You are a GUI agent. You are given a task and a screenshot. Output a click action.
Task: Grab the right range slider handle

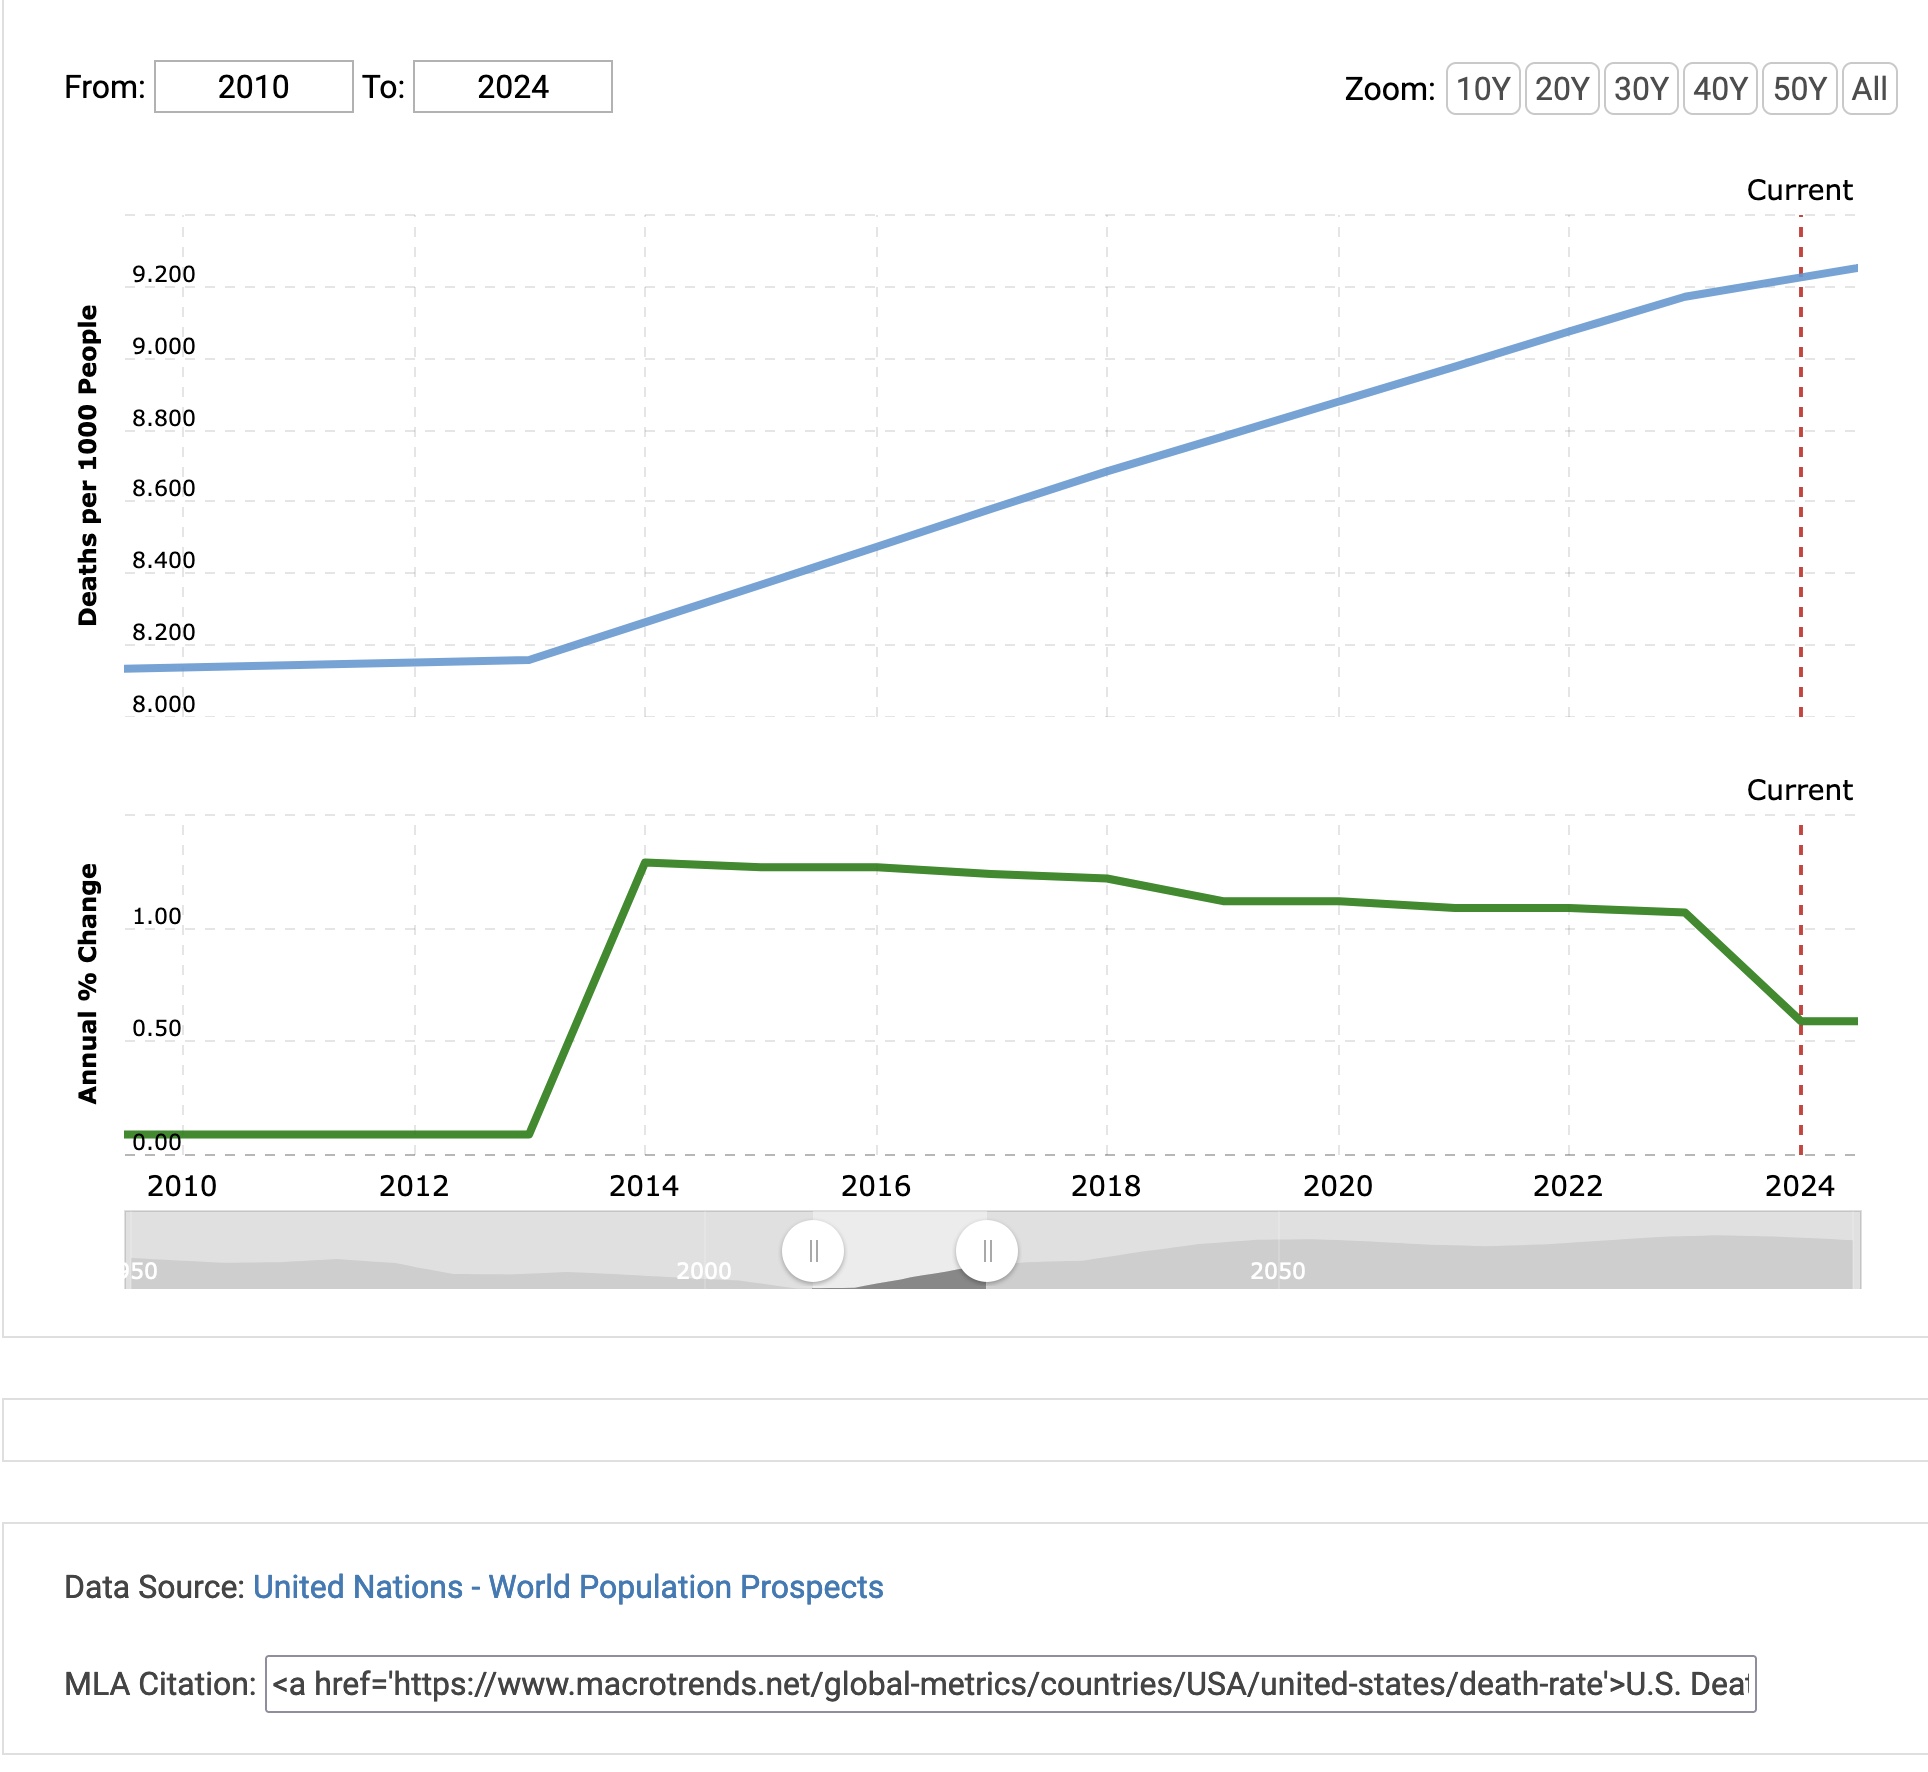[x=987, y=1250]
